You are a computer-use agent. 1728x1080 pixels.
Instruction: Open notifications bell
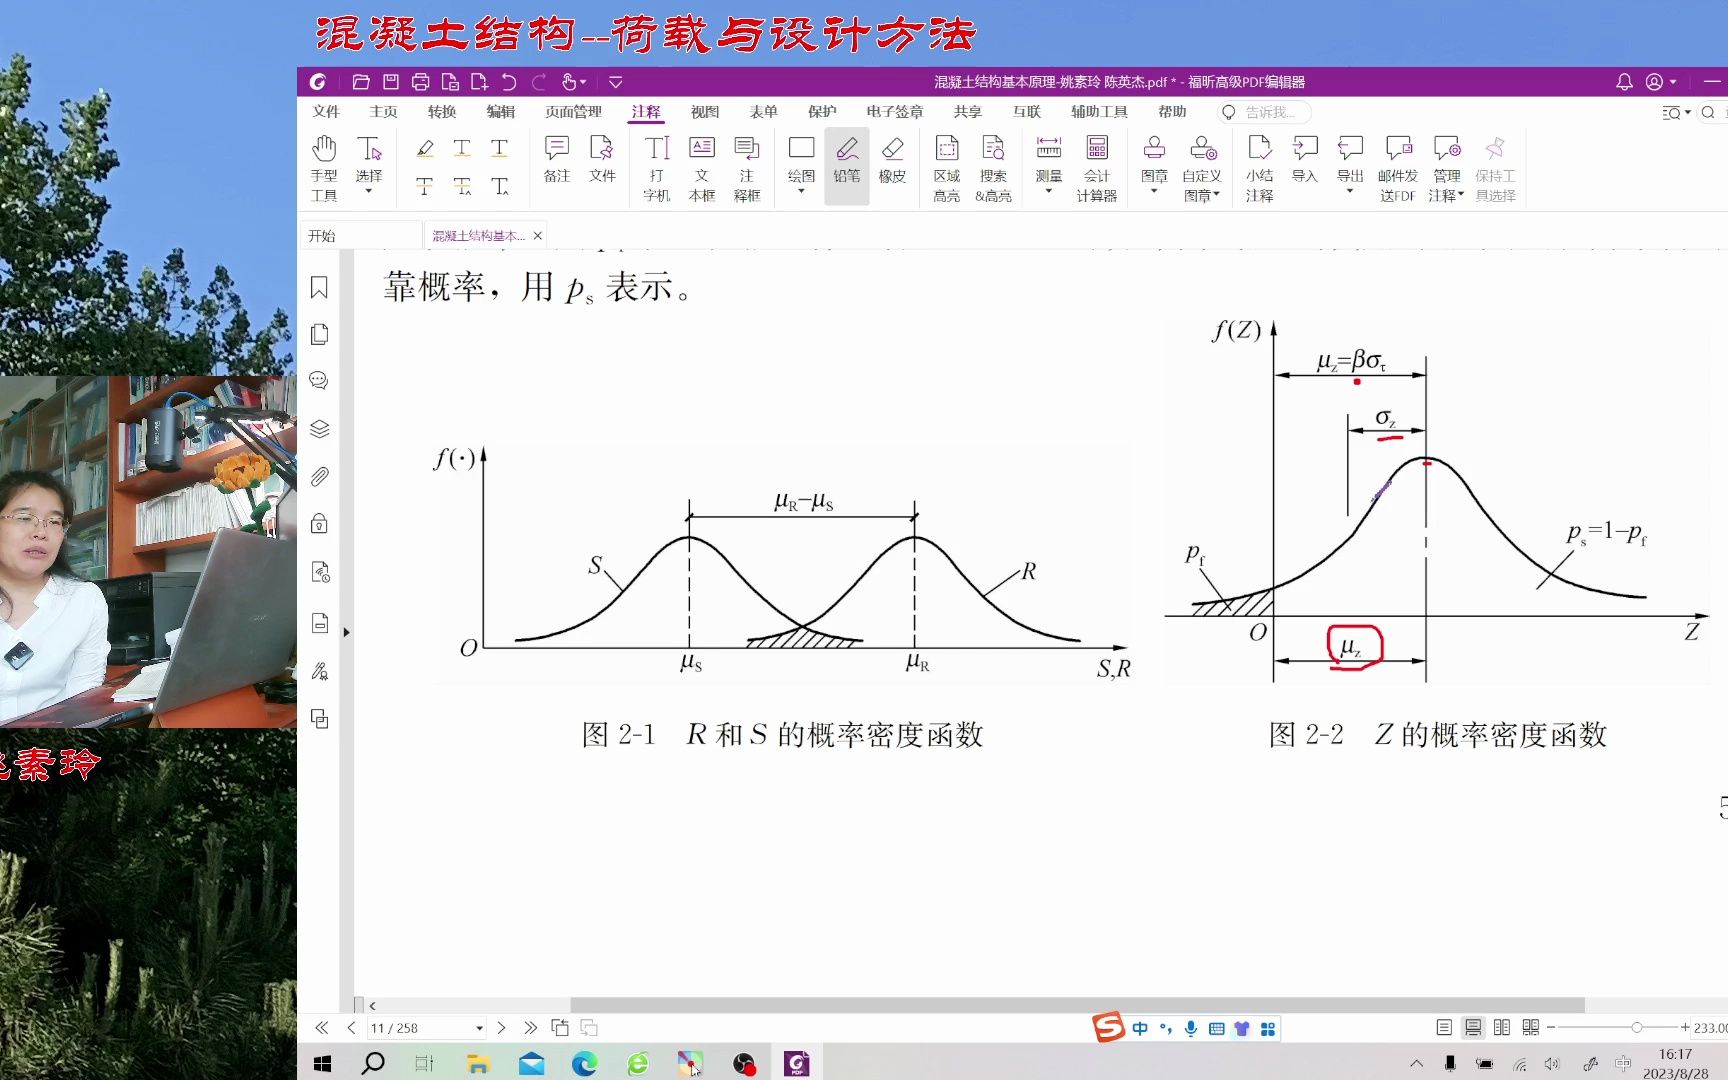pos(1624,82)
